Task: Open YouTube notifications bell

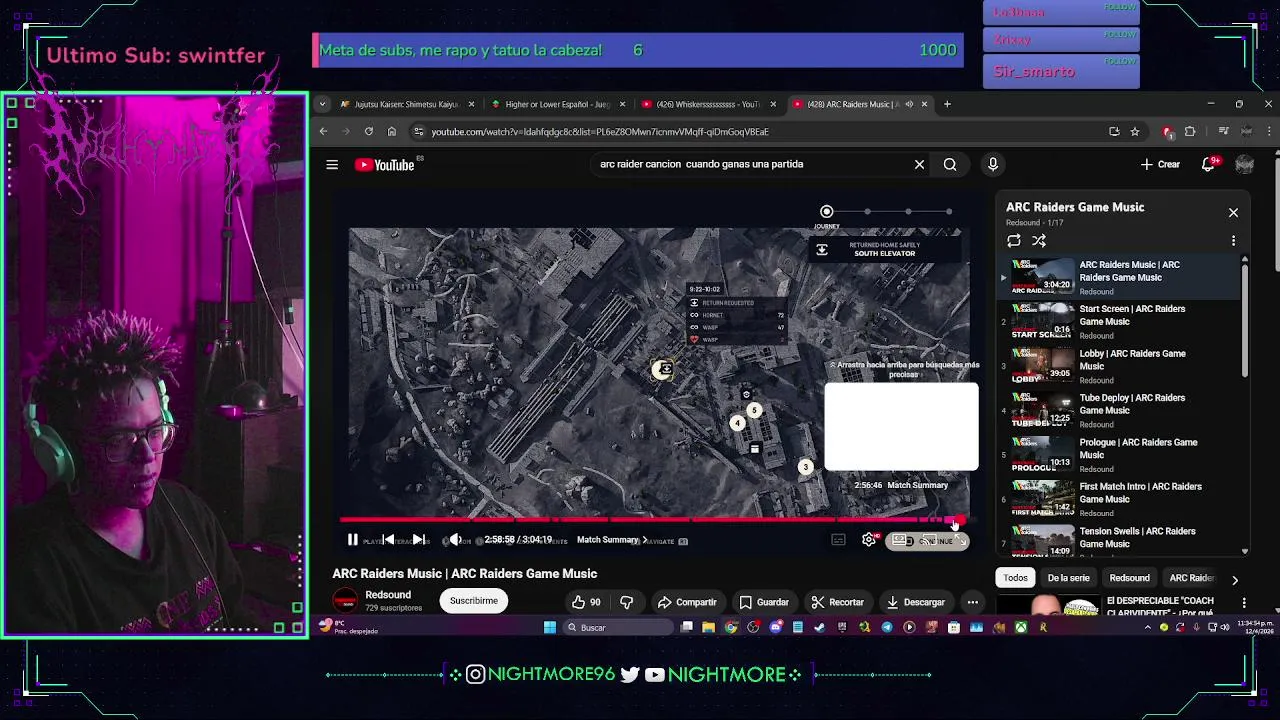Action: coord(1208,164)
